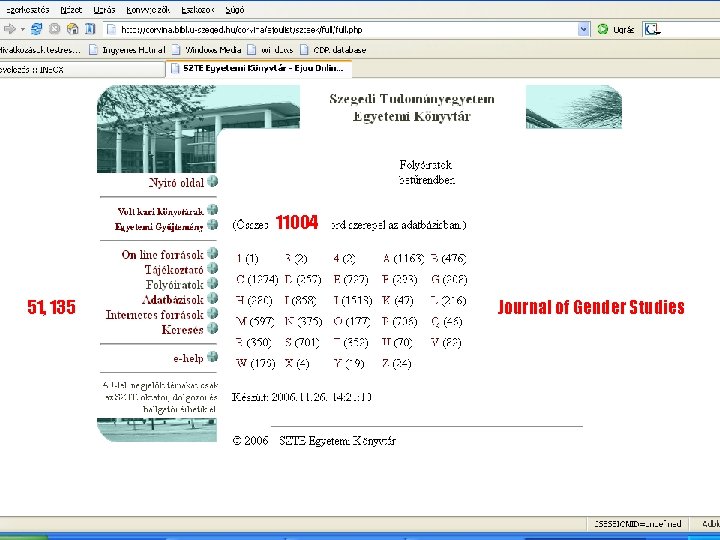Open the e-help link
Screen dimensions: 720x540
(188, 358)
